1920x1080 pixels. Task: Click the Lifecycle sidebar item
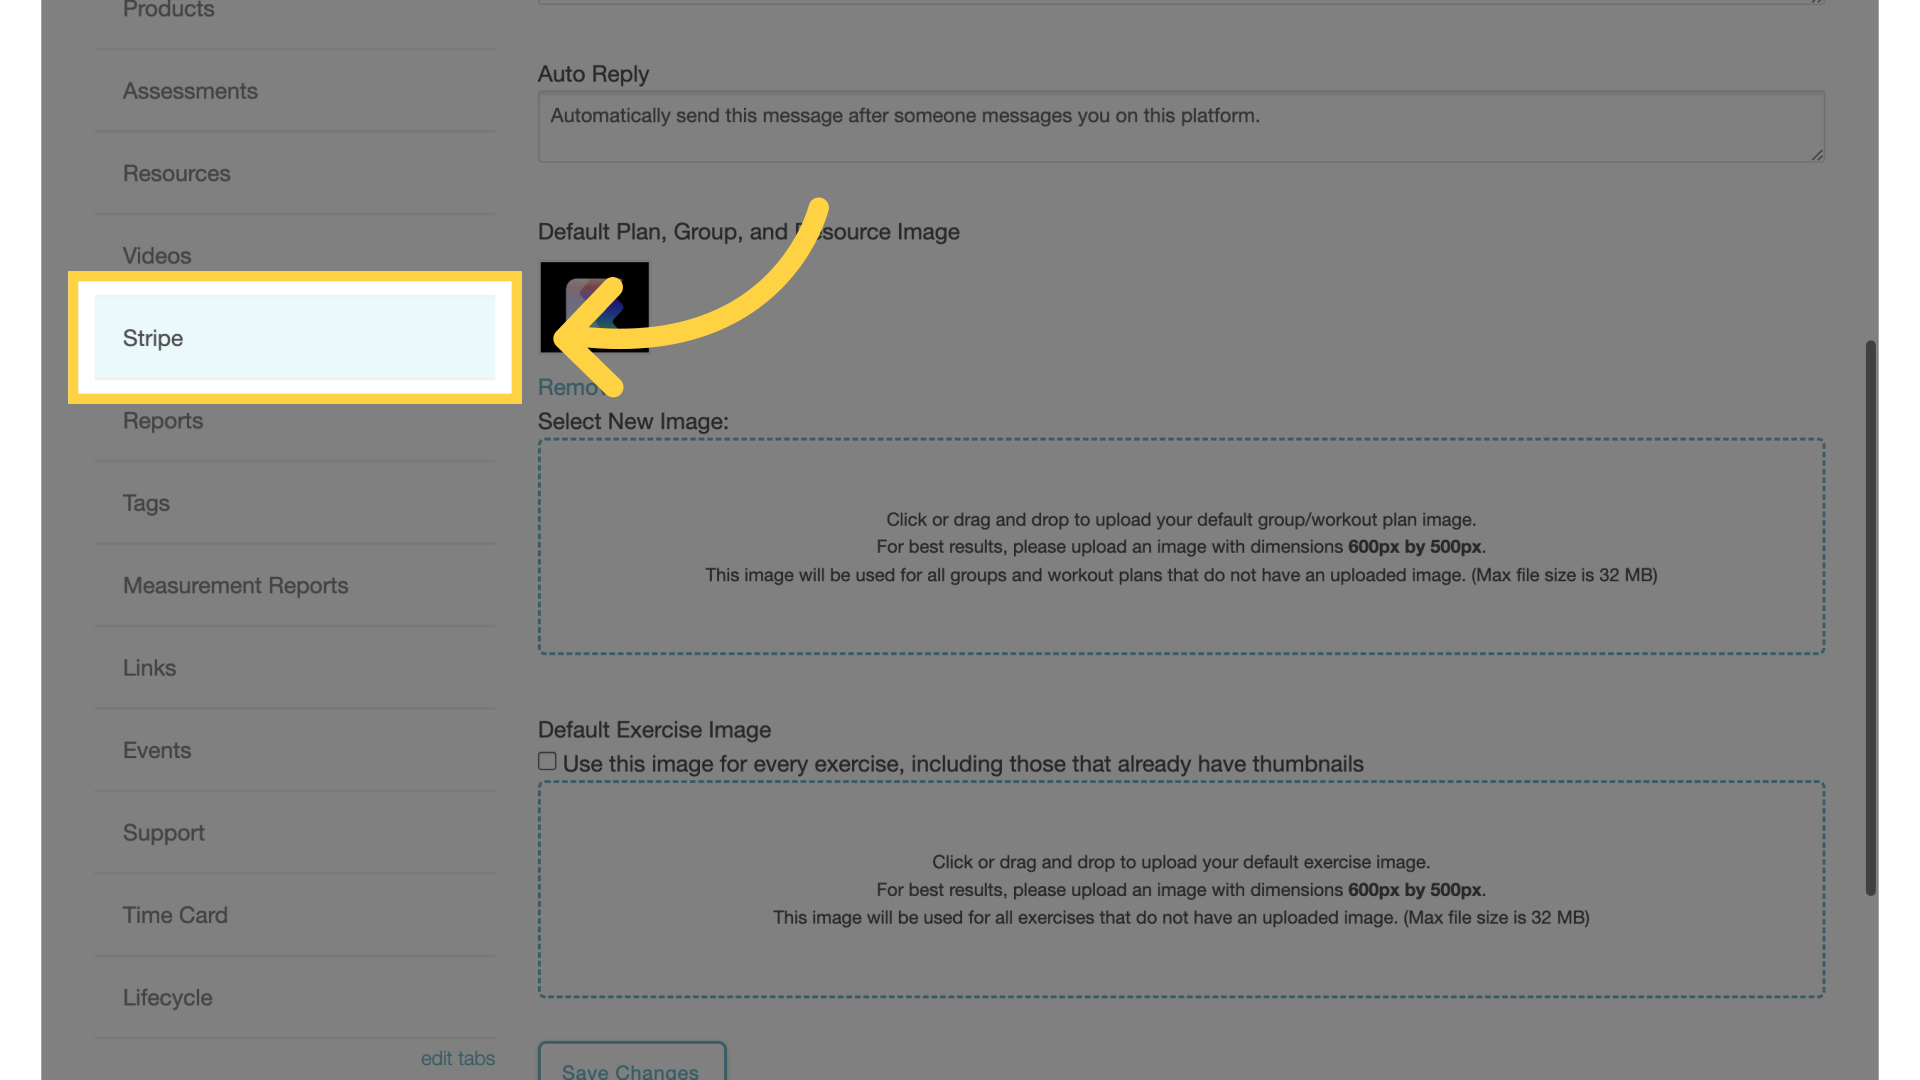click(x=166, y=997)
